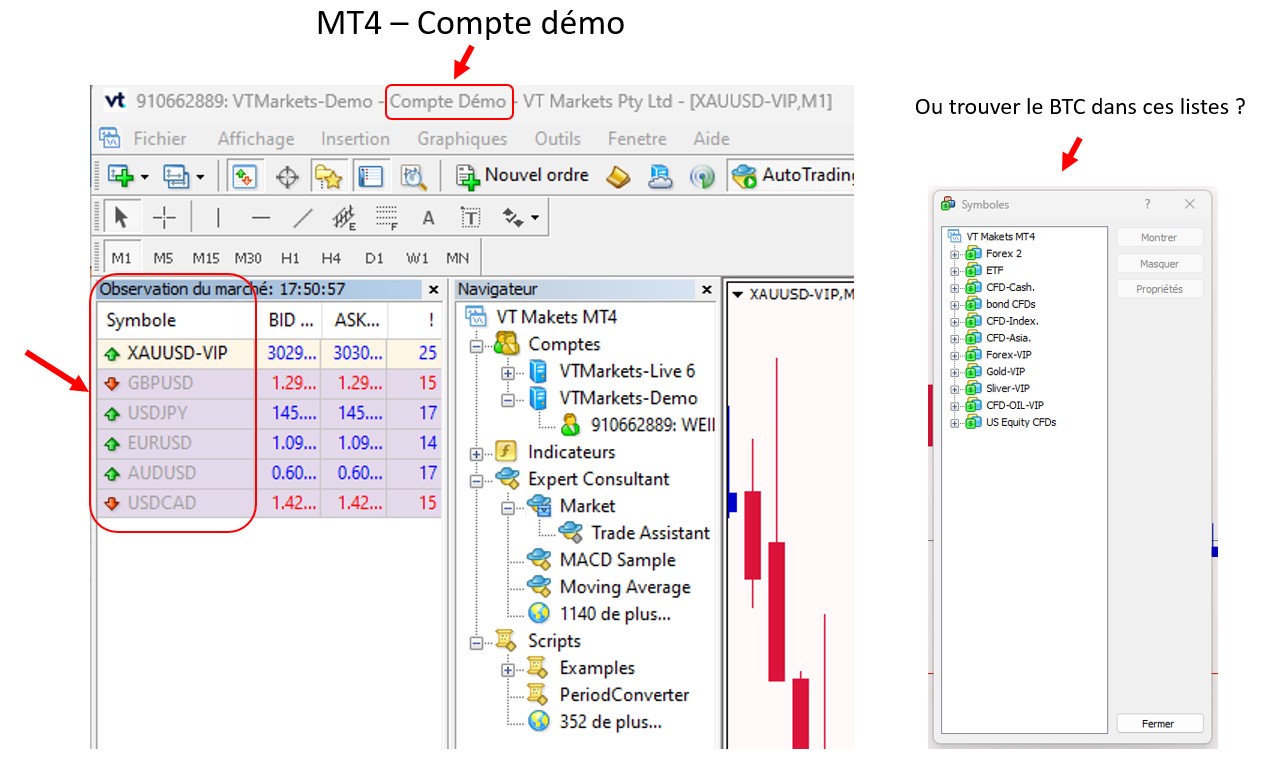Viewport: 1267px width, 764px height.
Task: Select the Moving Average expert
Action: (624, 587)
